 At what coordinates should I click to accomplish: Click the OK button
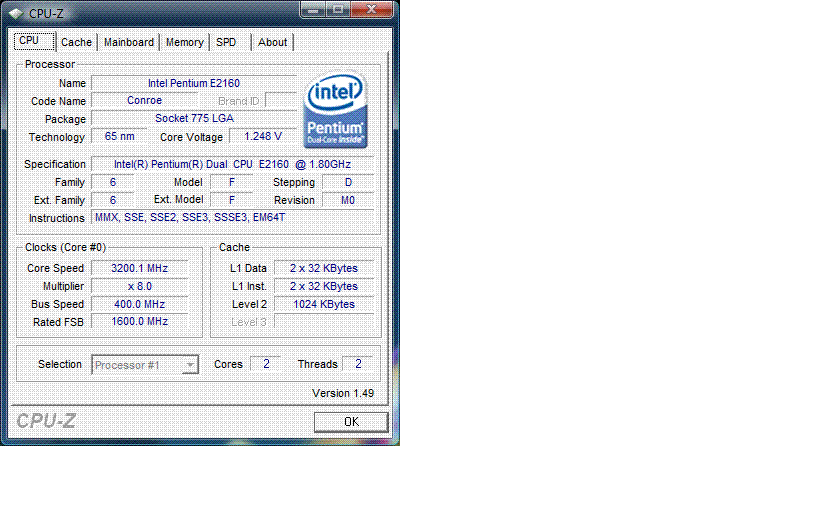(x=351, y=422)
